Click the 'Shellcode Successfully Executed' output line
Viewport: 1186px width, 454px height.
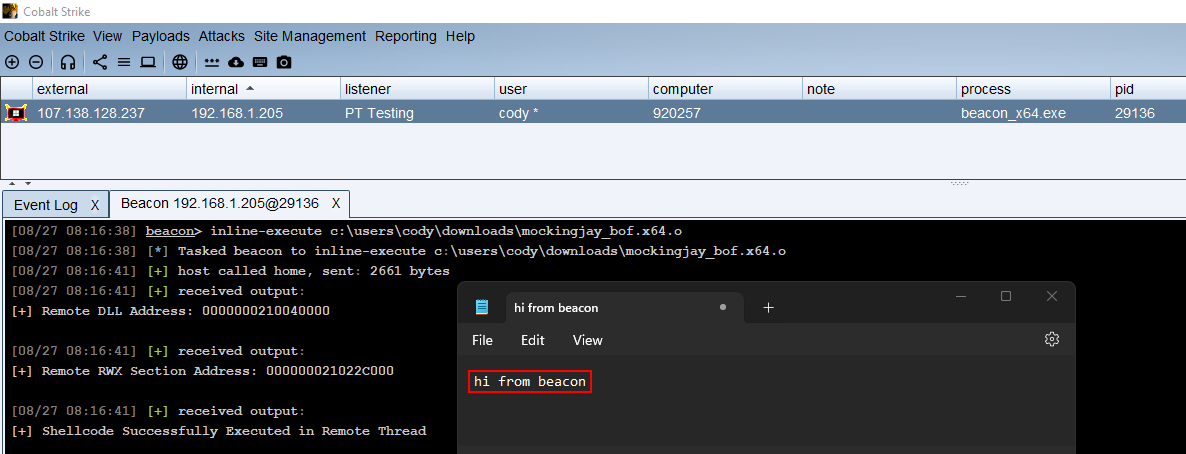[219, 431]
